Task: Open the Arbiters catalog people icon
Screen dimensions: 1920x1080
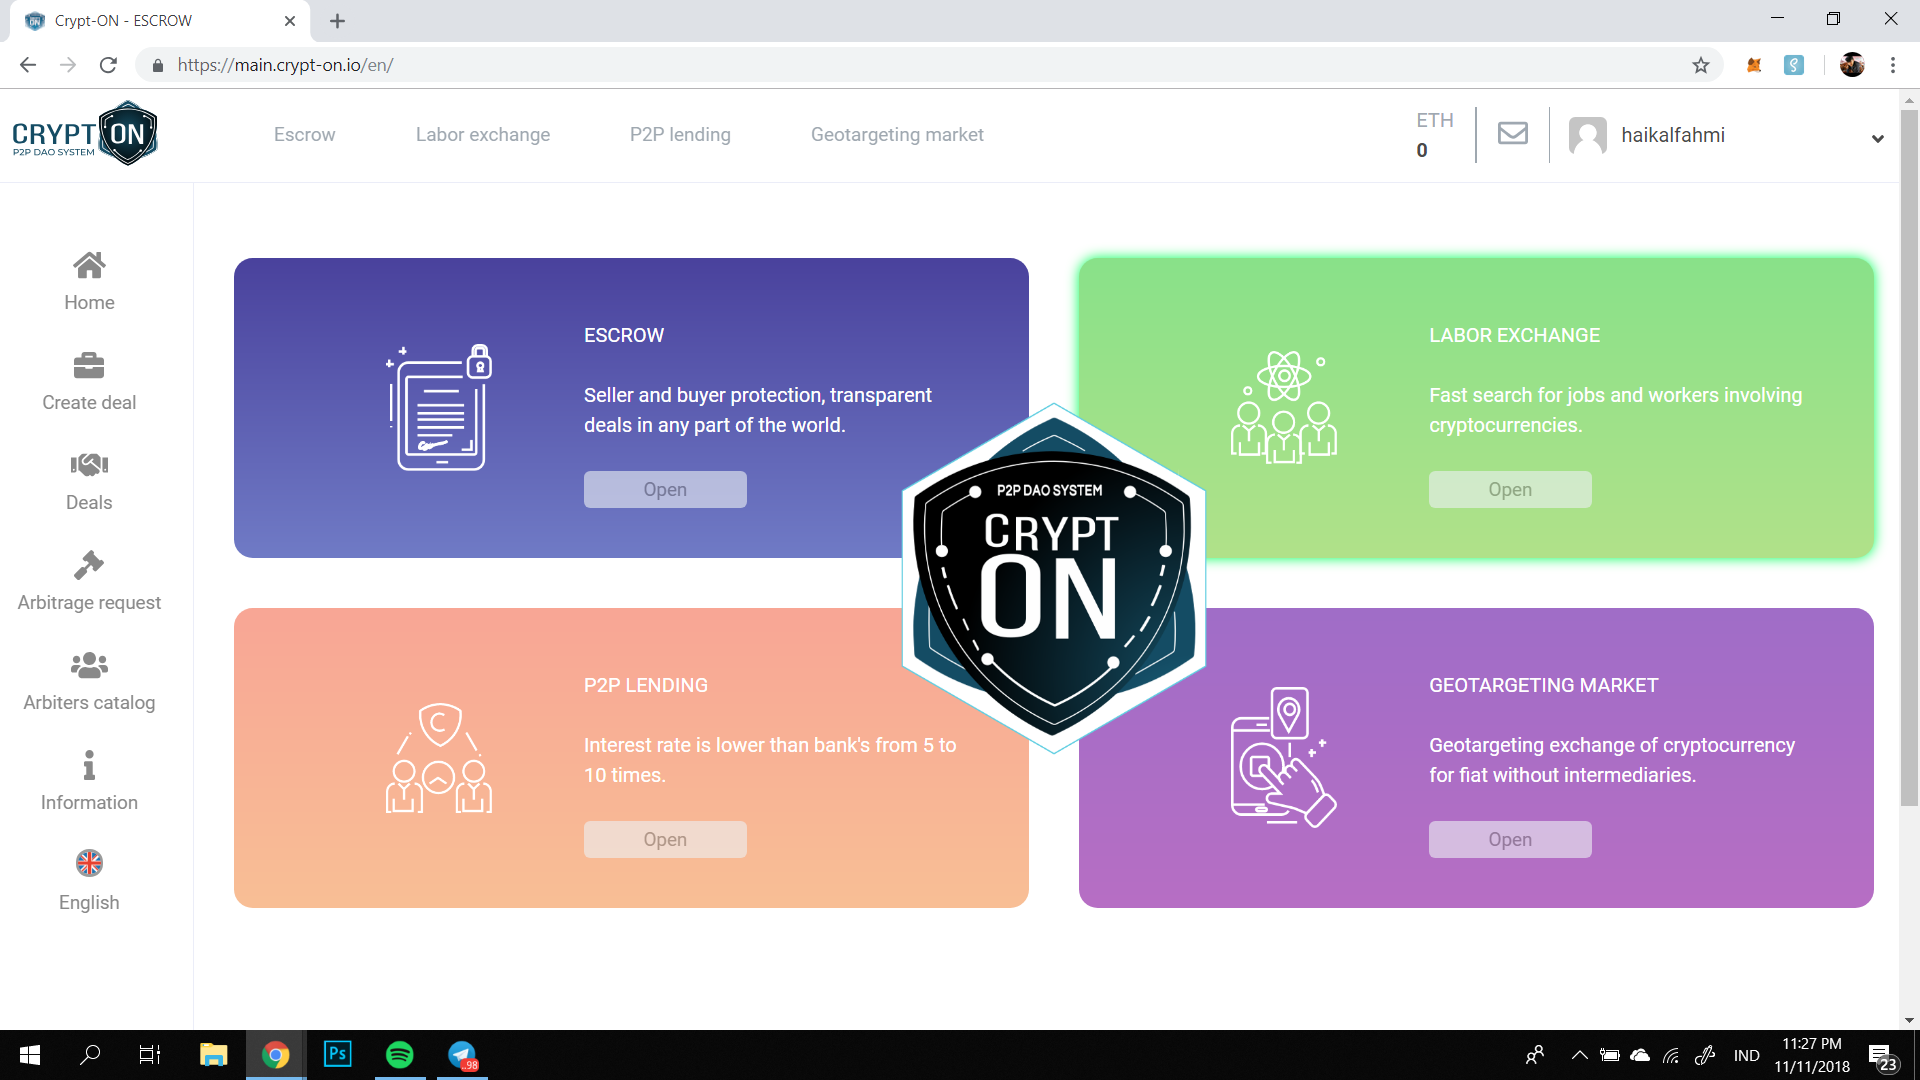Action: tap(89, 665)
